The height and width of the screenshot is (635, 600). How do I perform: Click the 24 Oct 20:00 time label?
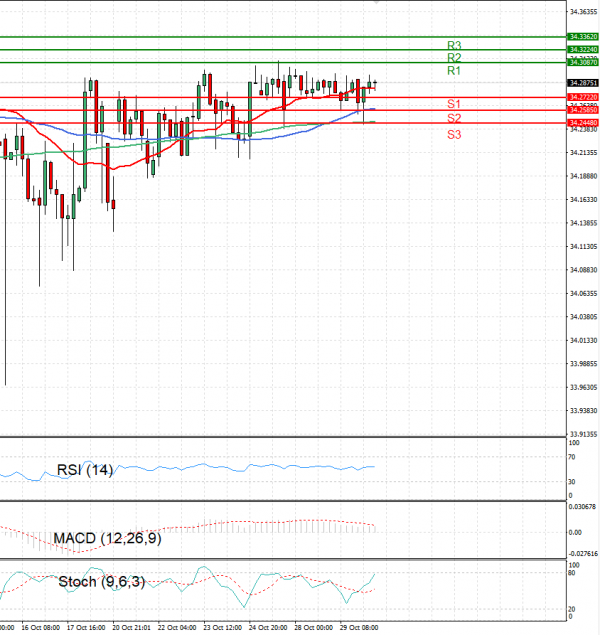tap(268, 628)
